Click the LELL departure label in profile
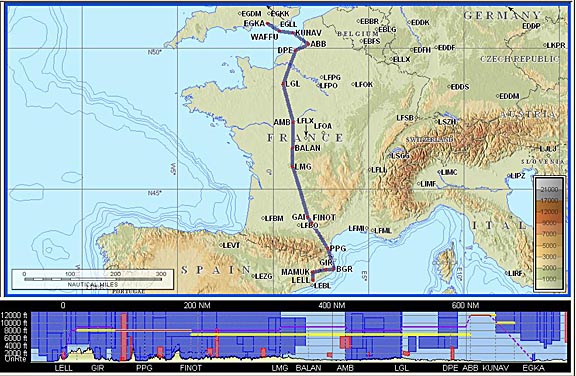This screenshot has width=576, height=376. pos(64,368)
